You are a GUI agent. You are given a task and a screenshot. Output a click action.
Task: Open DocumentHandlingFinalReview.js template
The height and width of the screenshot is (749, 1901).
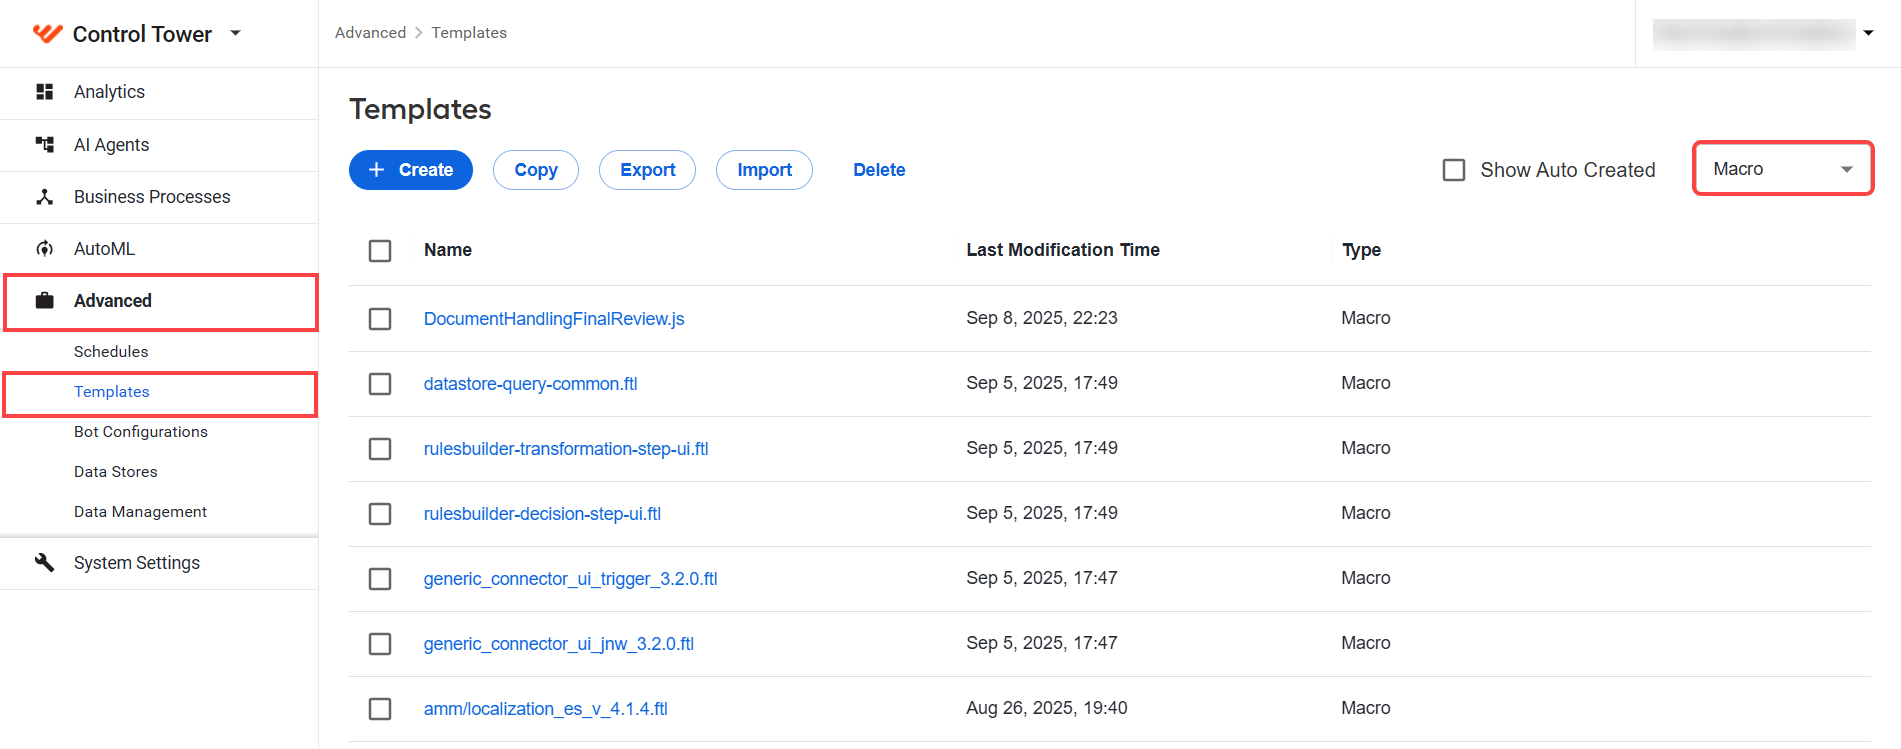point(554,319)
